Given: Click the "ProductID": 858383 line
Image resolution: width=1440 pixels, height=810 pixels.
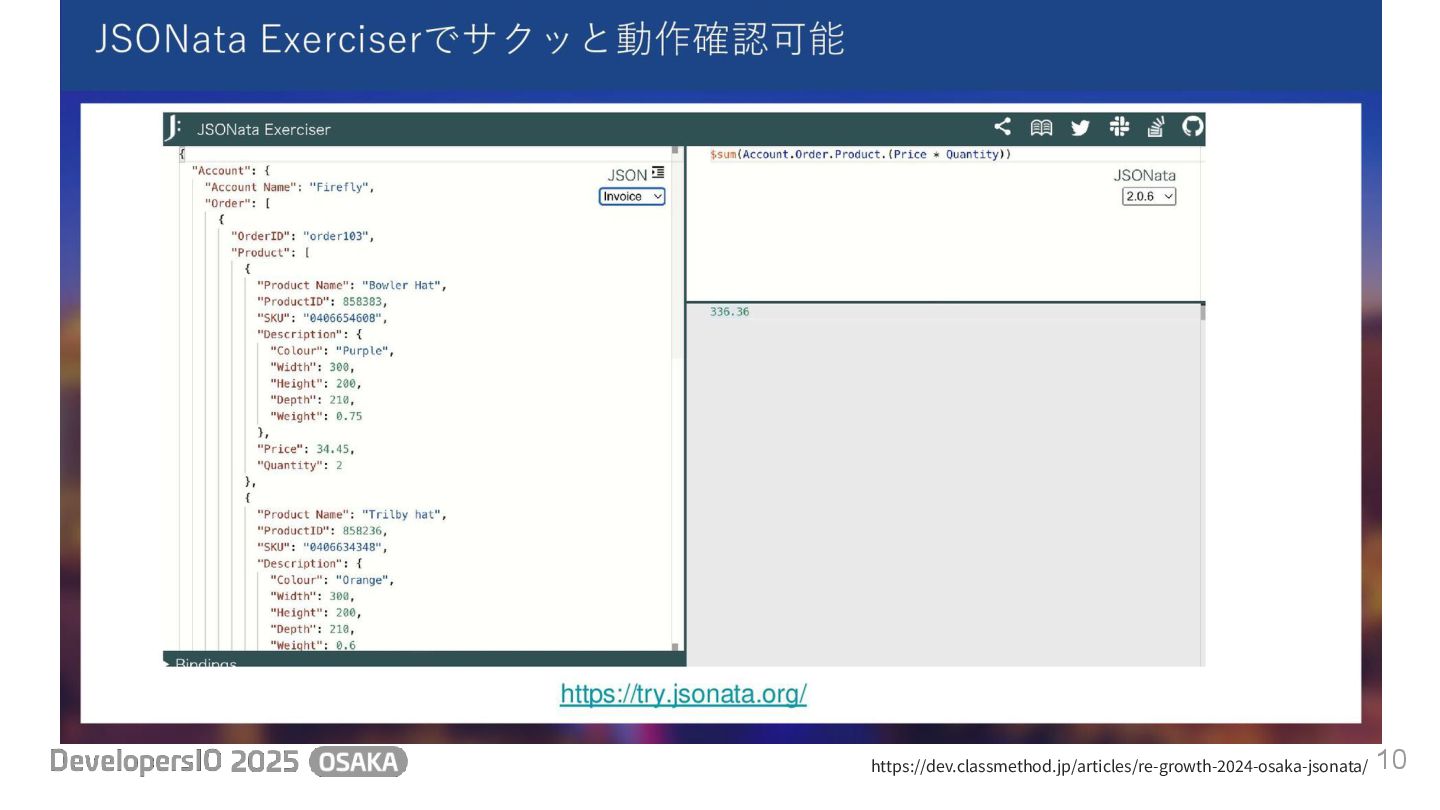Looking at the screenshot, I should click(x=322, y=301).
